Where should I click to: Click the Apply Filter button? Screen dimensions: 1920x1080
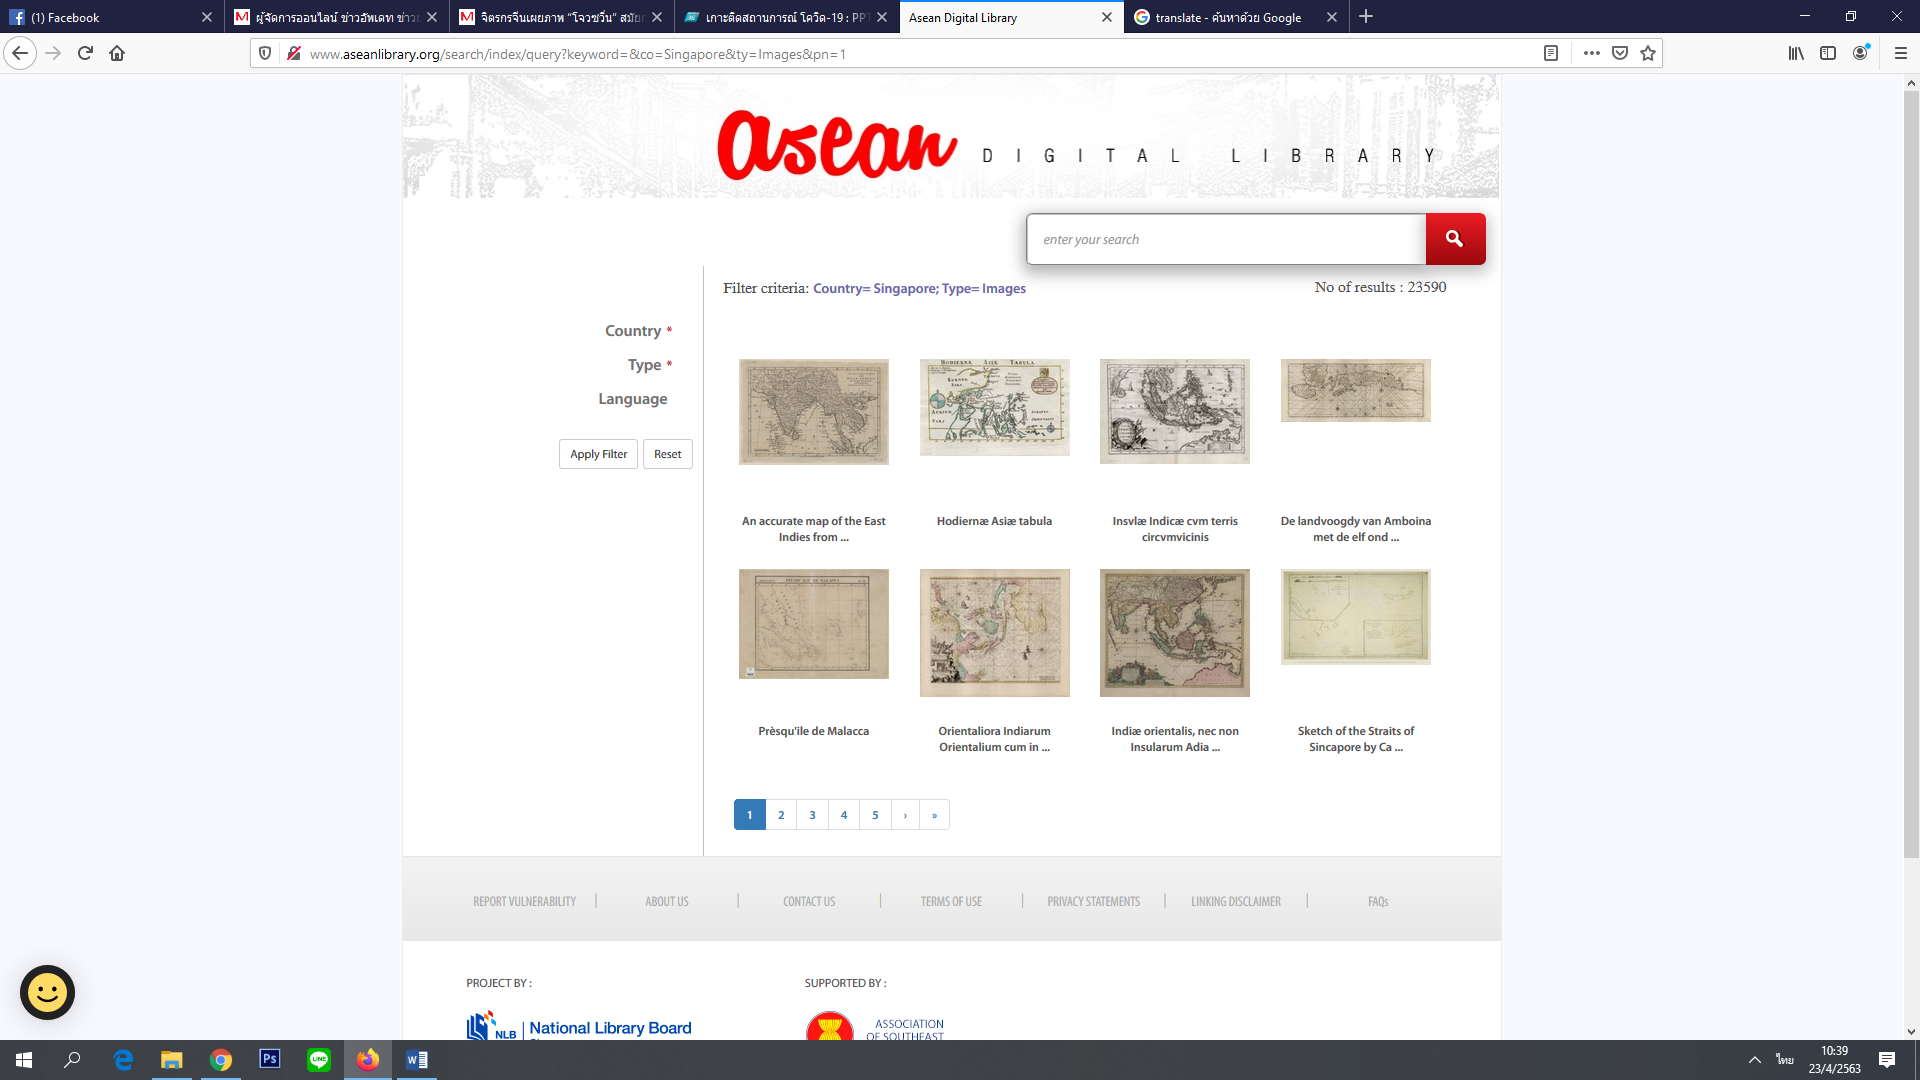coord(598,454)
